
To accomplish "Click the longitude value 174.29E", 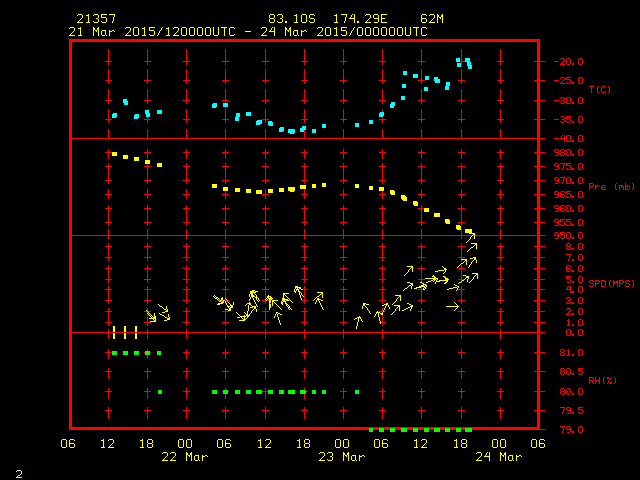I will (360, 19).
